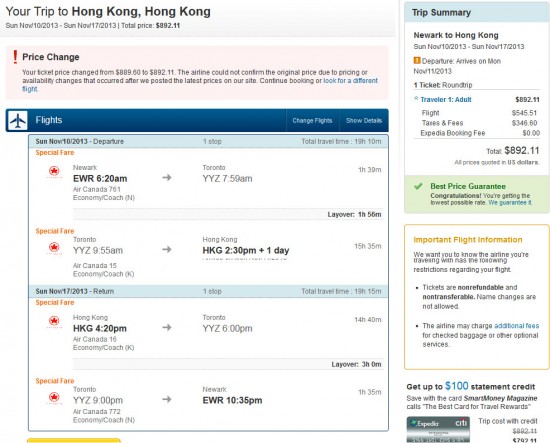Click arrow icon between HKG 4:20pm and YYZ

coord(167,327)
